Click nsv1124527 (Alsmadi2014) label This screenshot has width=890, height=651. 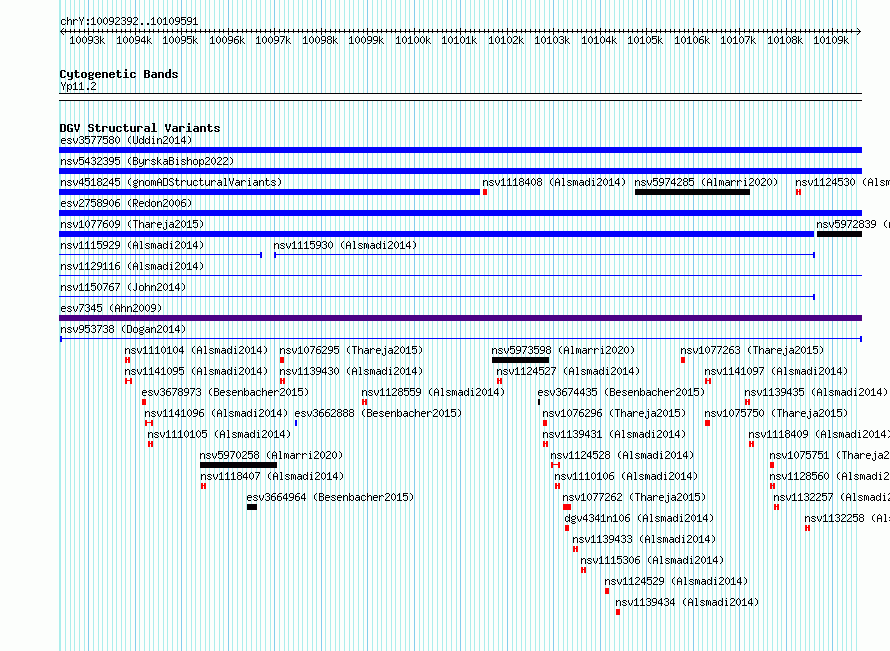(568, 371)
